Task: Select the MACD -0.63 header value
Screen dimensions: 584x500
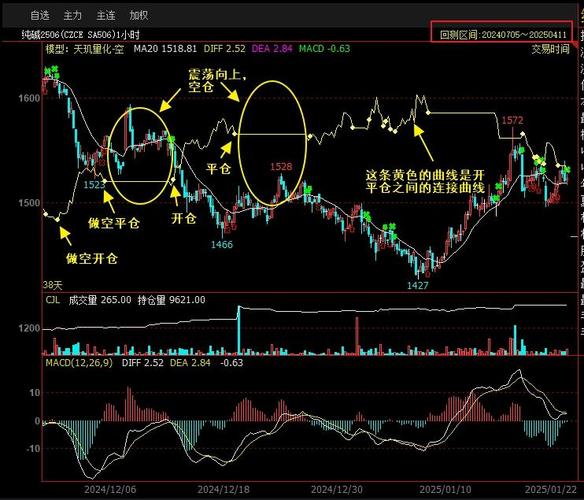Action: [324, 48]
